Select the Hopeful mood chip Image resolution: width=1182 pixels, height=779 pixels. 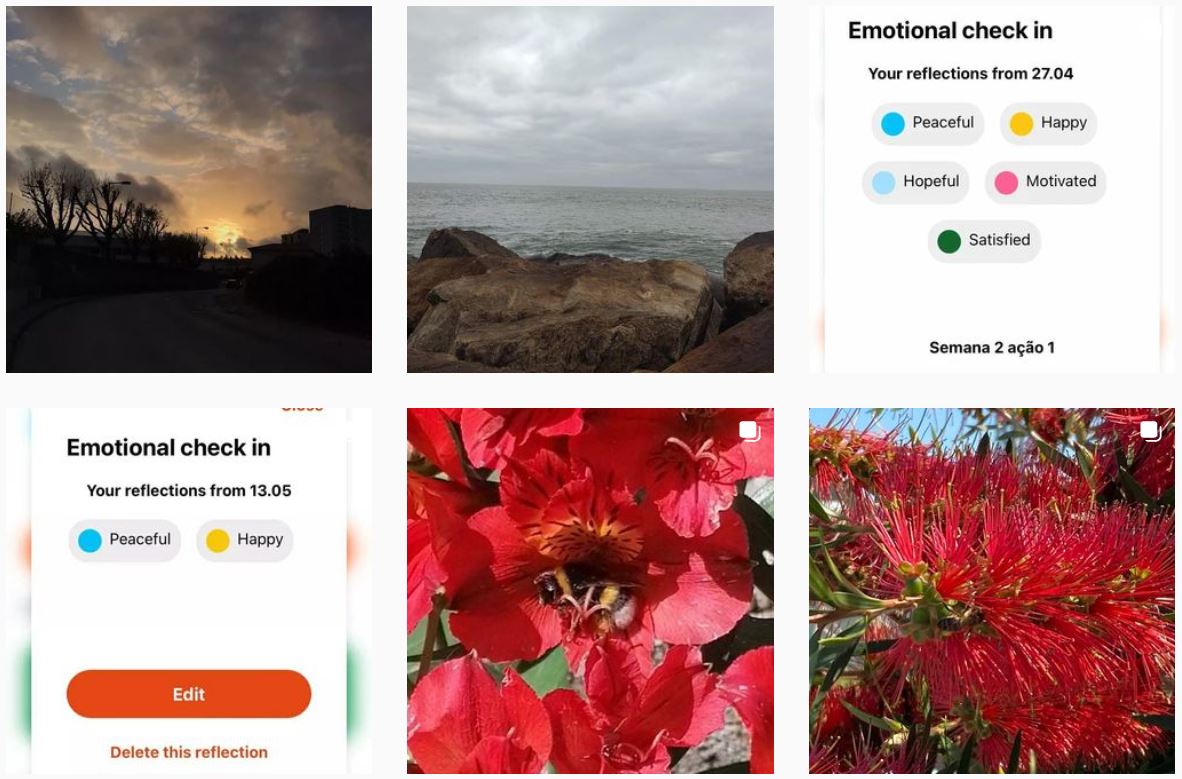pyautogui.click(x=915, y=182)
